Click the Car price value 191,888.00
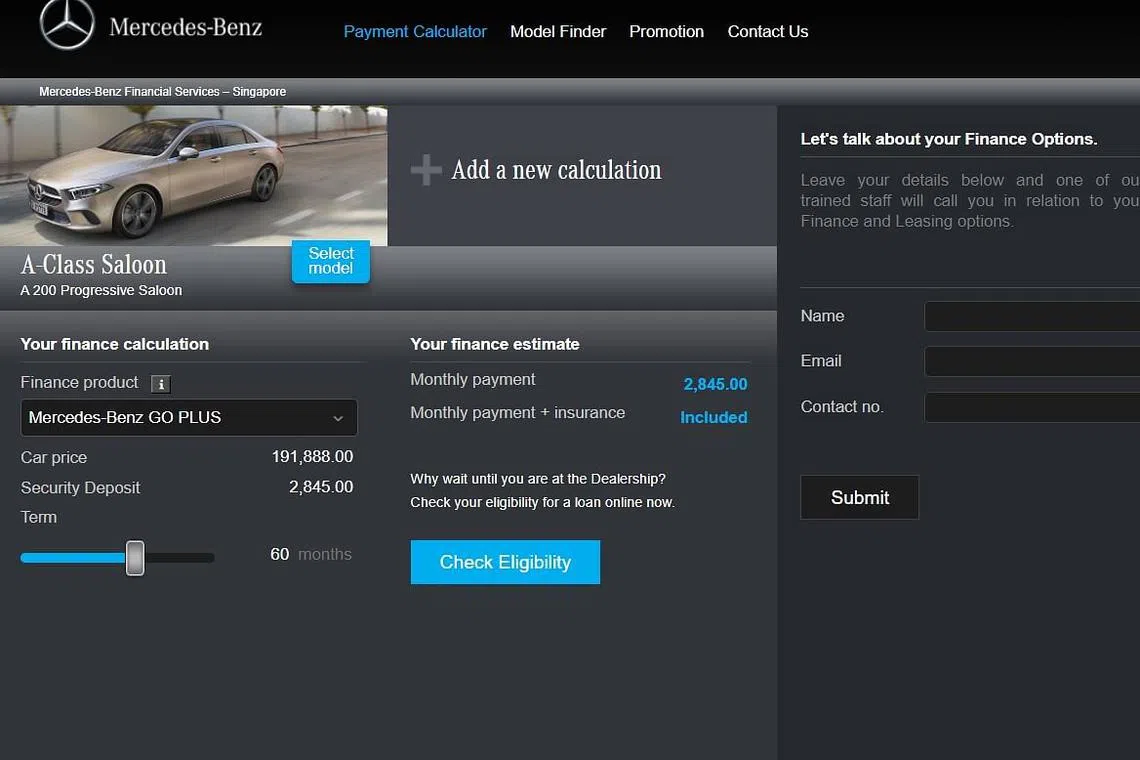This screenshot has height=760, width=1140. coord(312,457)
